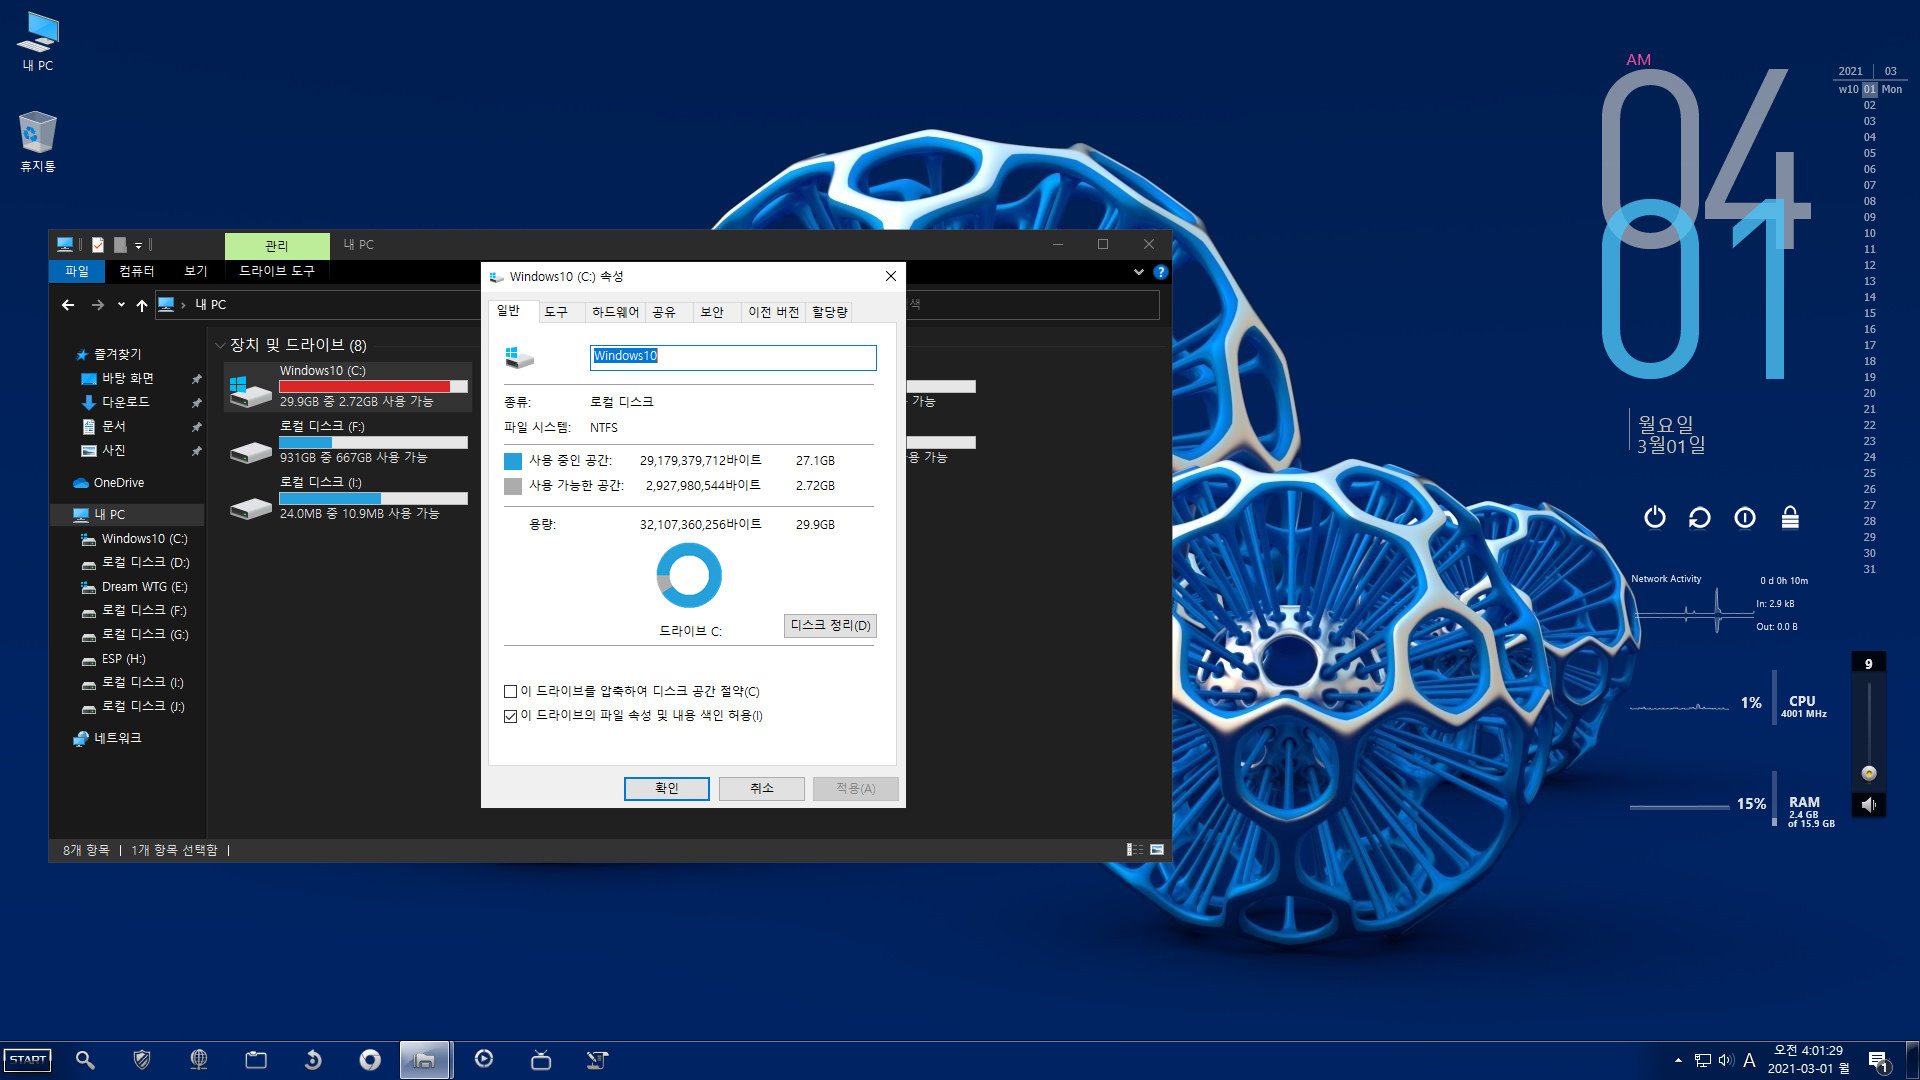Uncheck the file content indexing checkbox
The width and height of the screenshot is (1920, 1080).
click(510, 716)
